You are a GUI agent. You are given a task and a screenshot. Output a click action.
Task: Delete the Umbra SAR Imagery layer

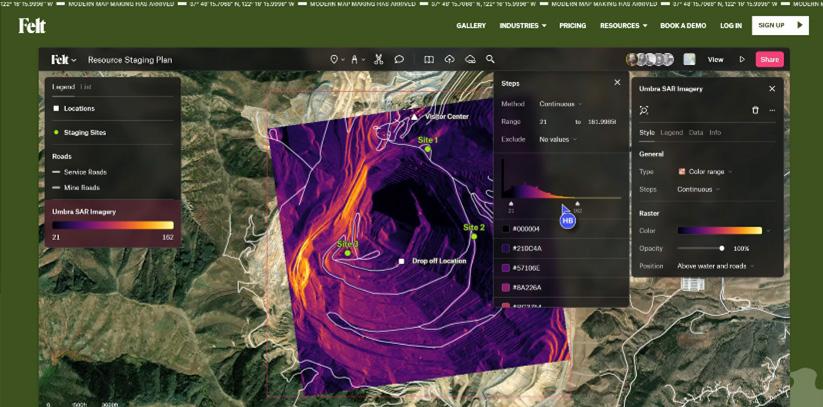755,110
